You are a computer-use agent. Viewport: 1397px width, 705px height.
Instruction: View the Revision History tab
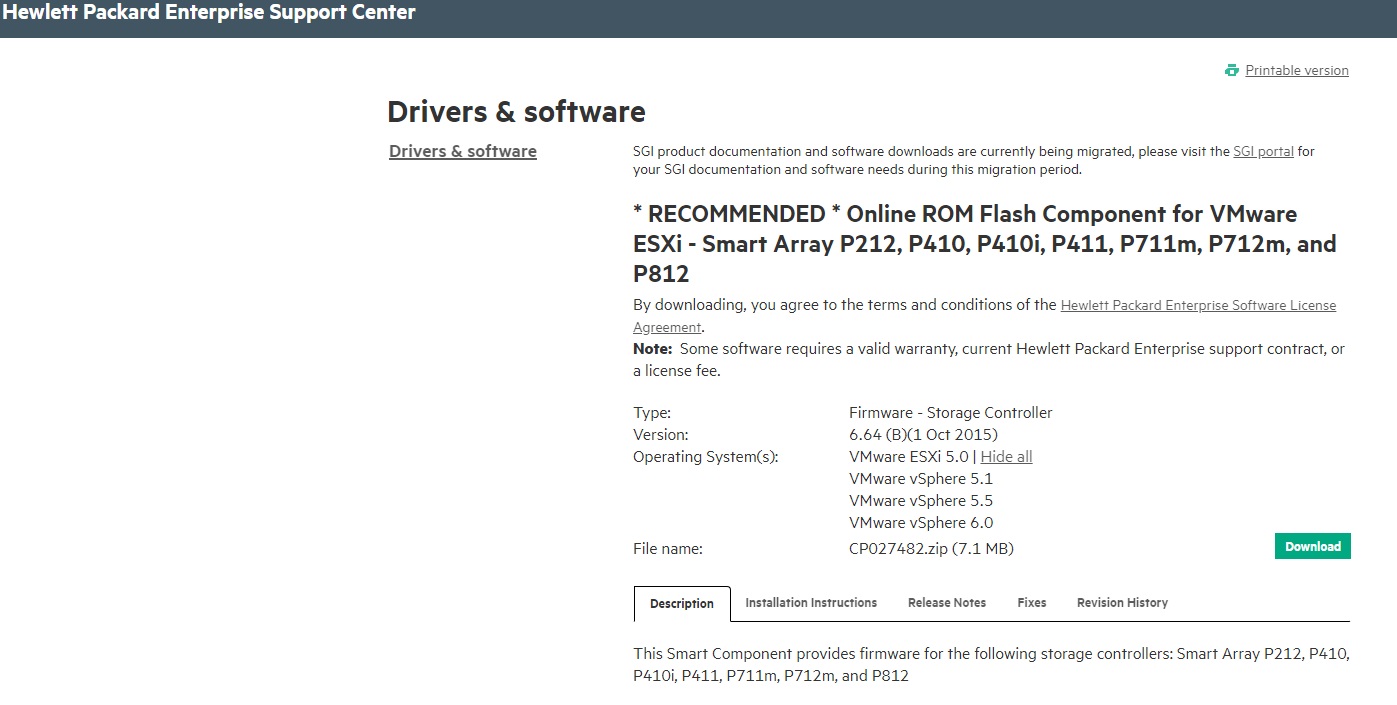point(1122,603)
